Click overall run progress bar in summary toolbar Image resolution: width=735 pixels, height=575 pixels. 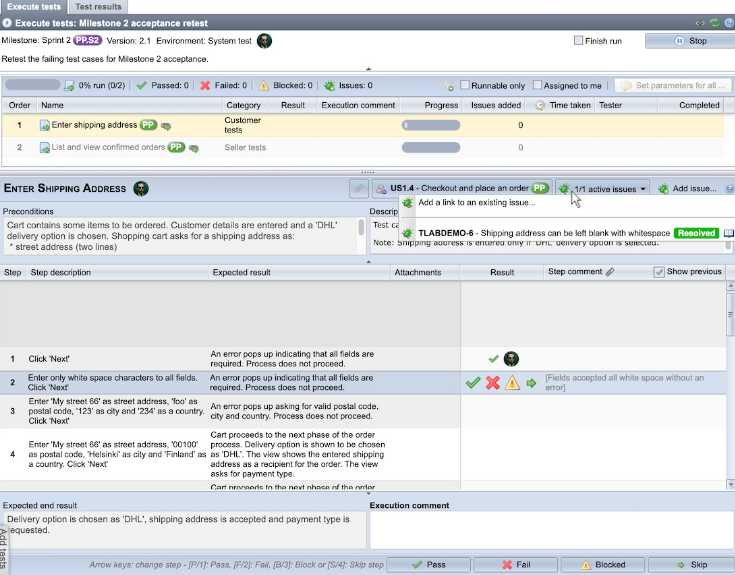coord(32,85)
